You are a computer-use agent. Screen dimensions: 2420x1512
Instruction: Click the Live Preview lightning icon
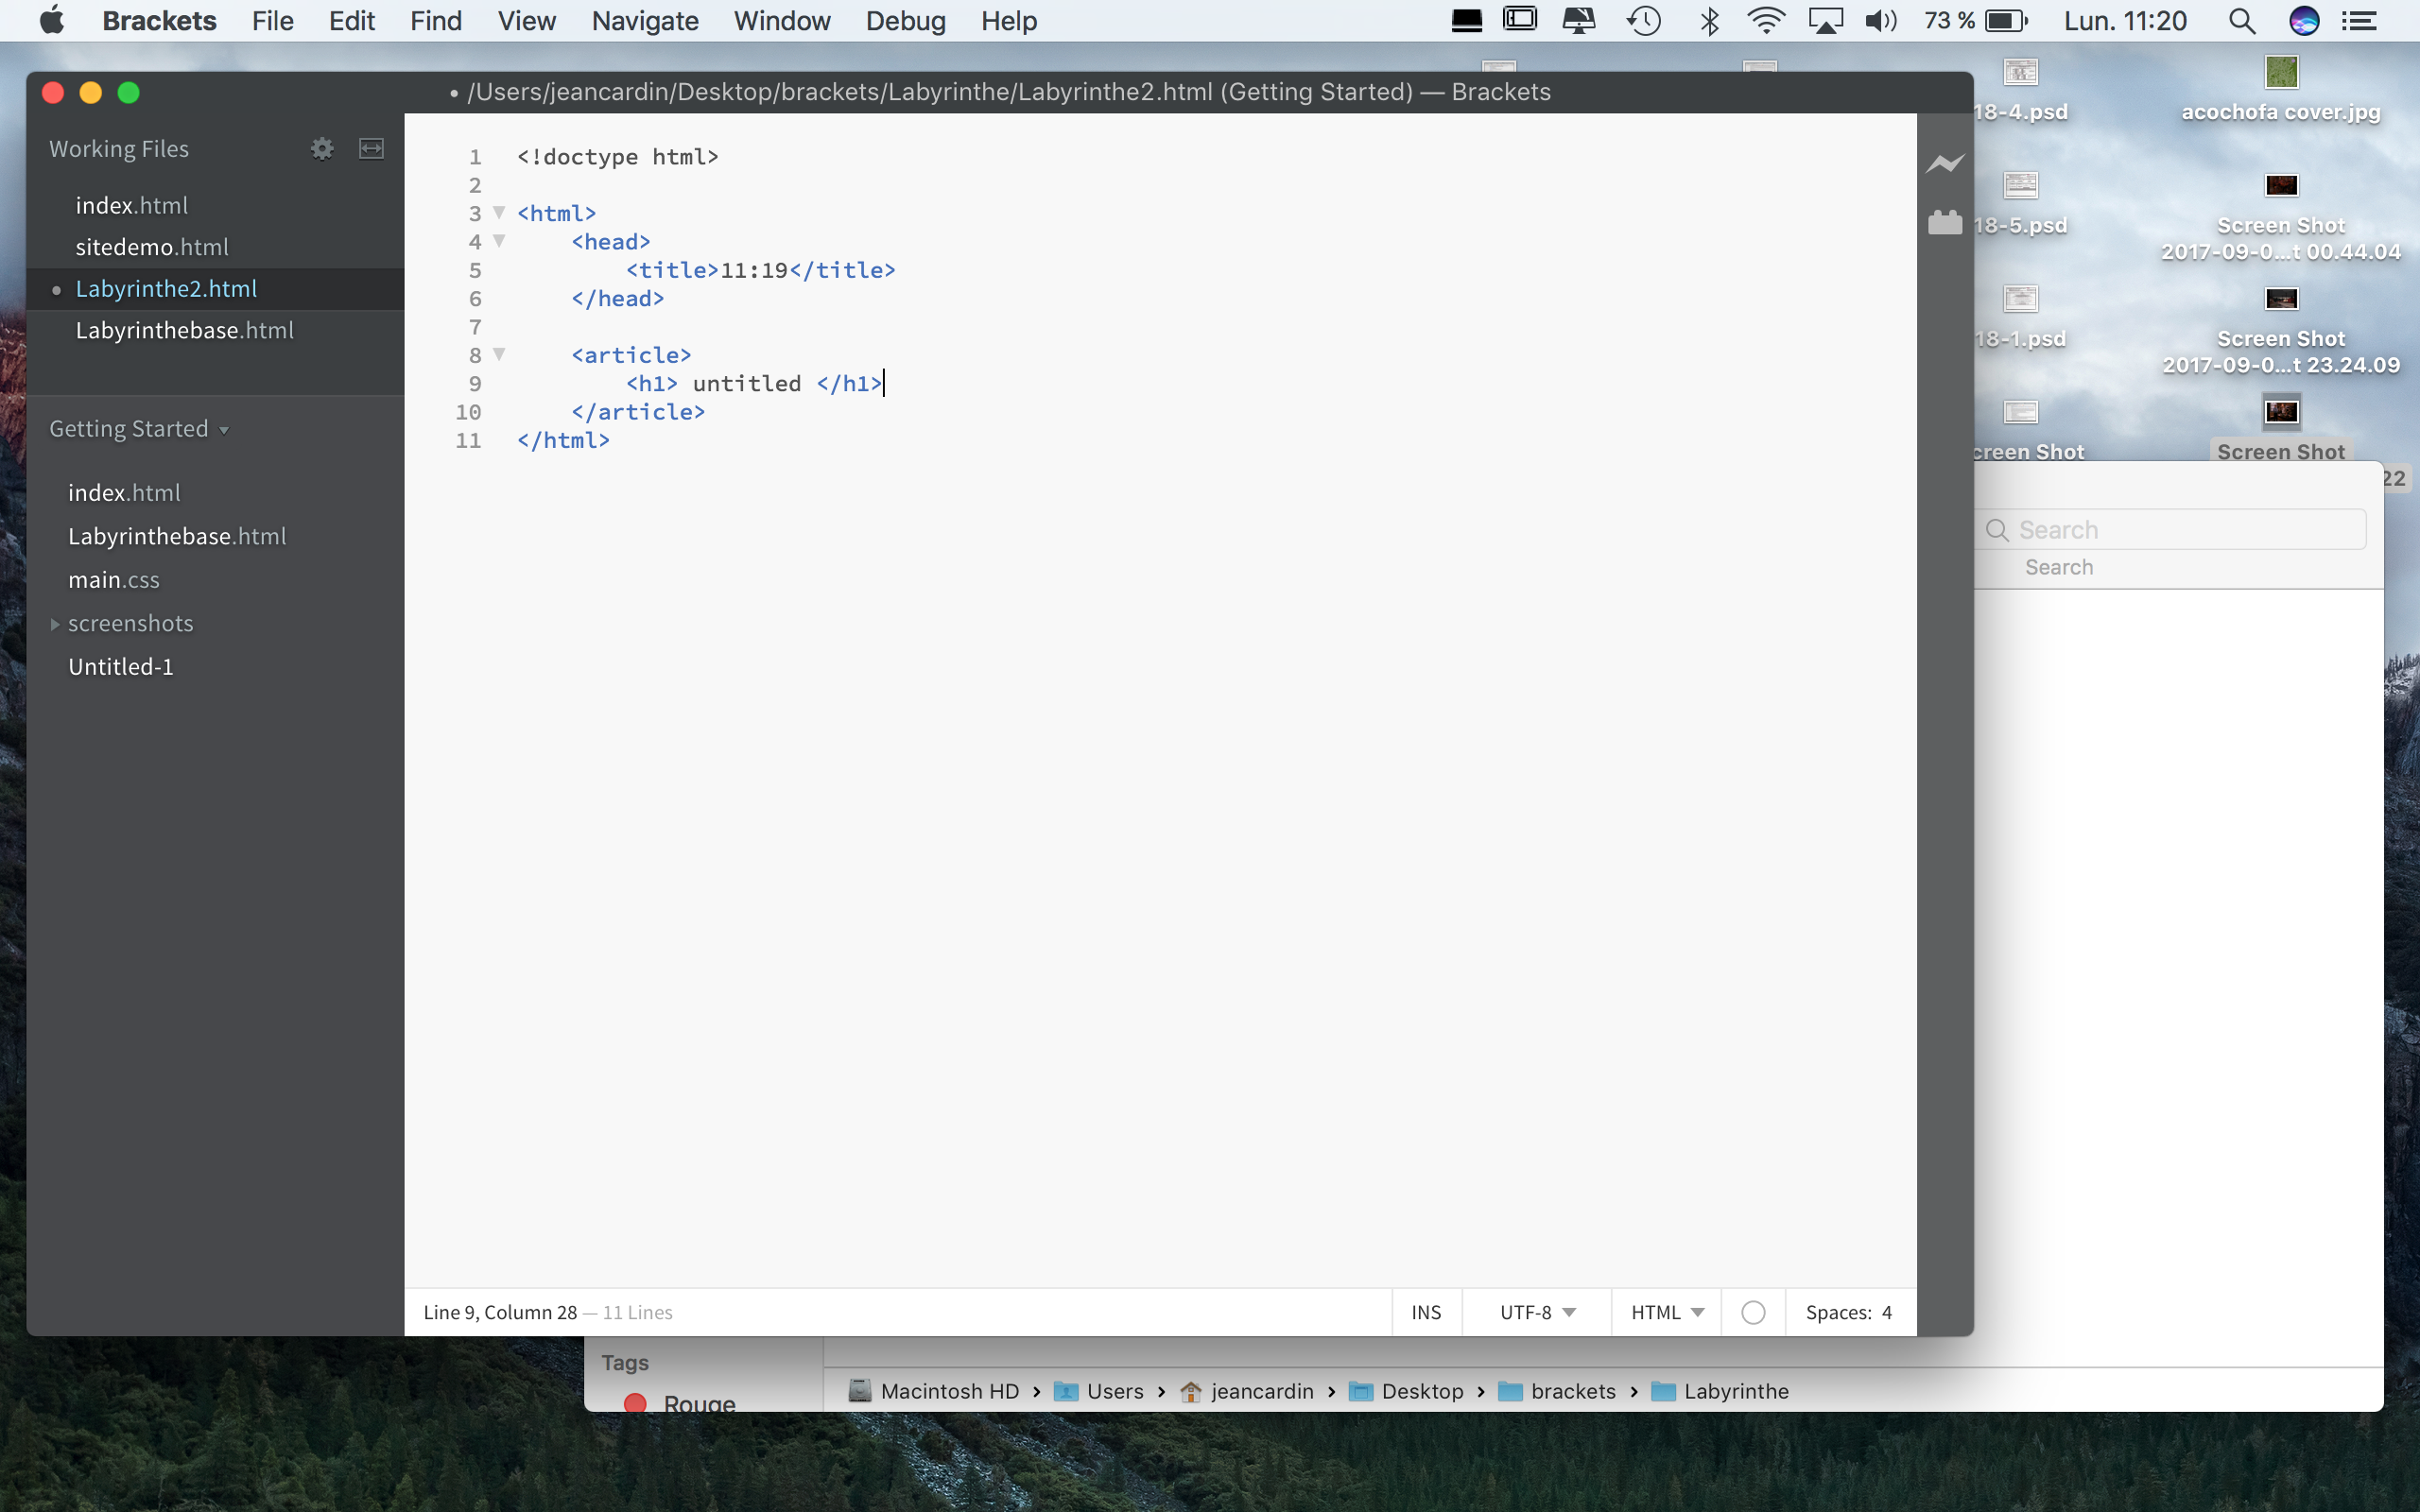pyautogui.click(x=1944, y=163)
